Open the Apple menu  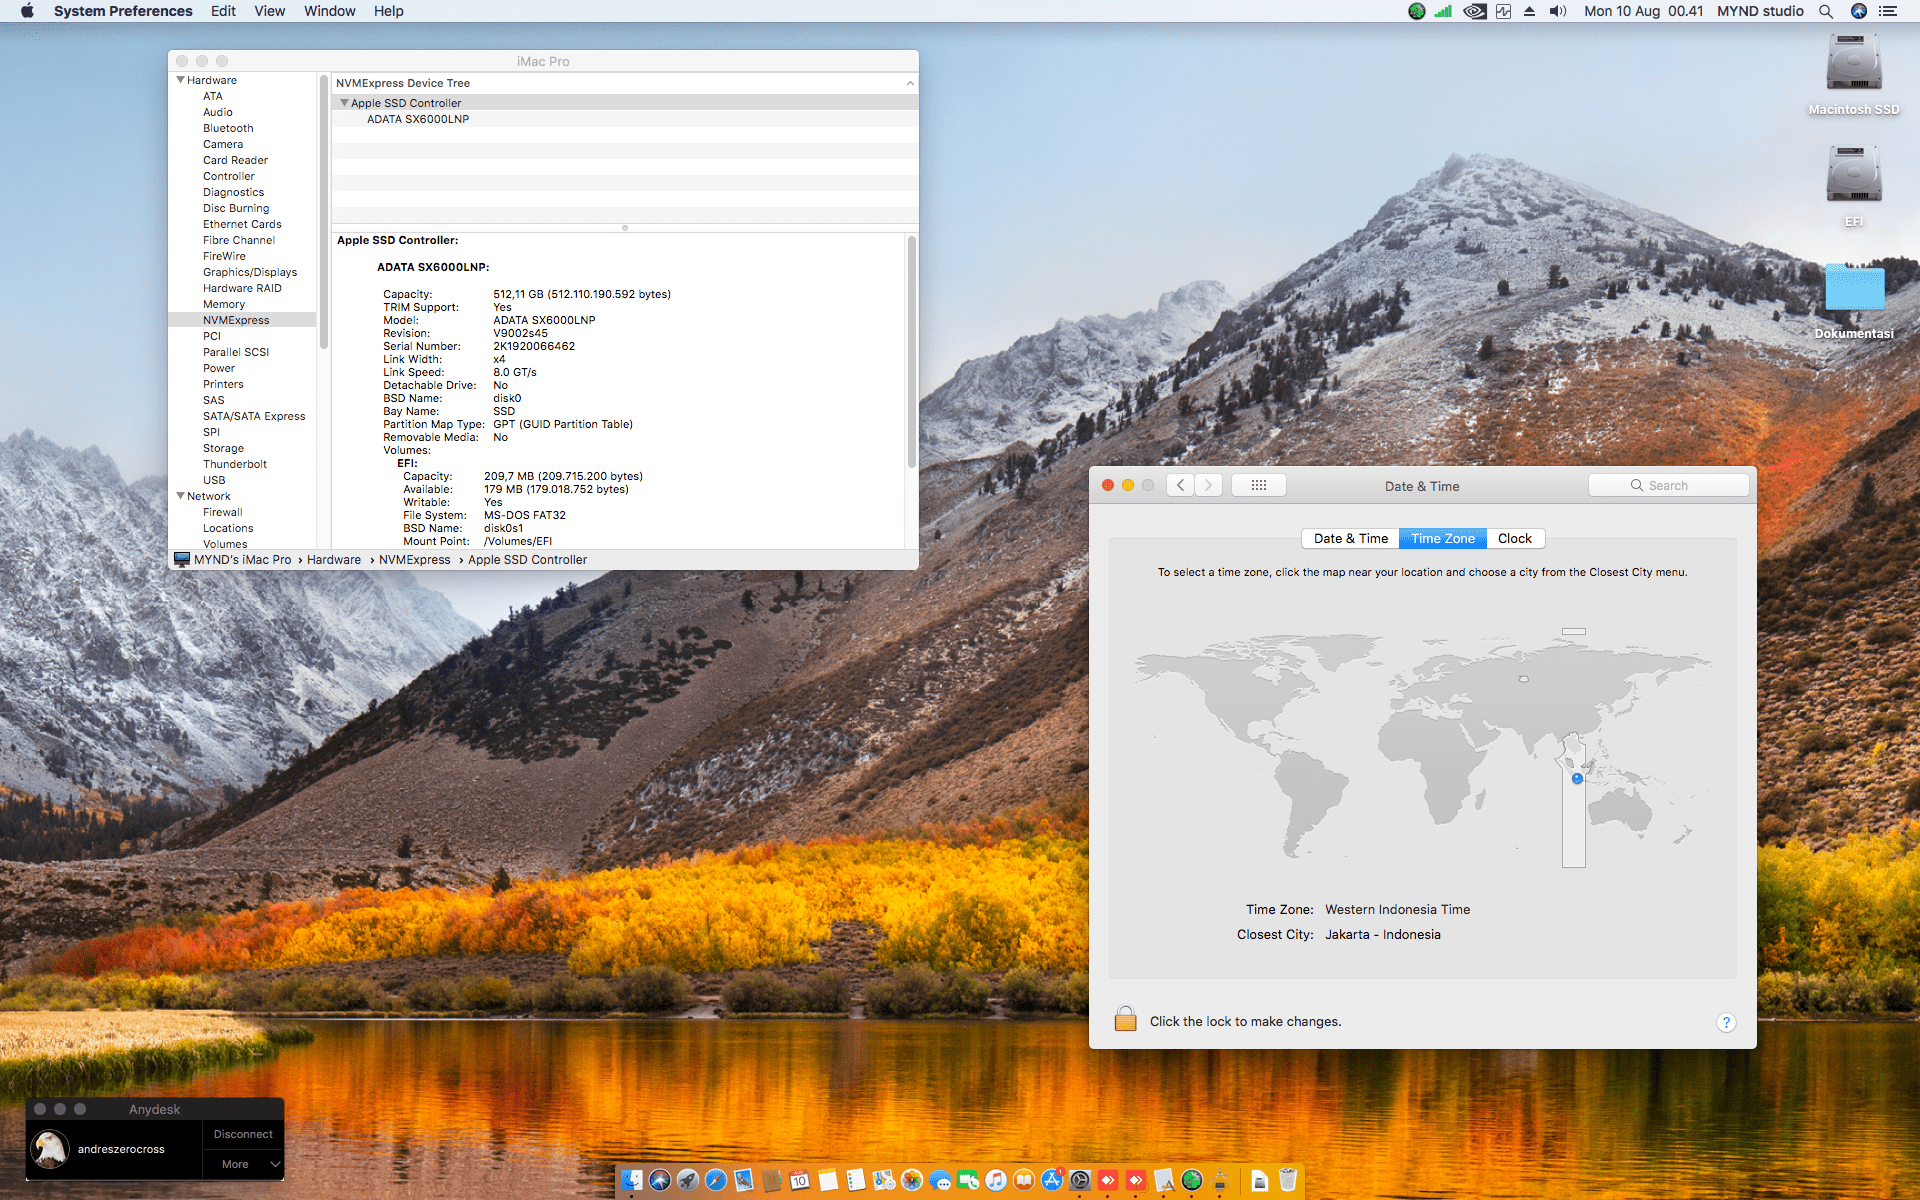27,11
